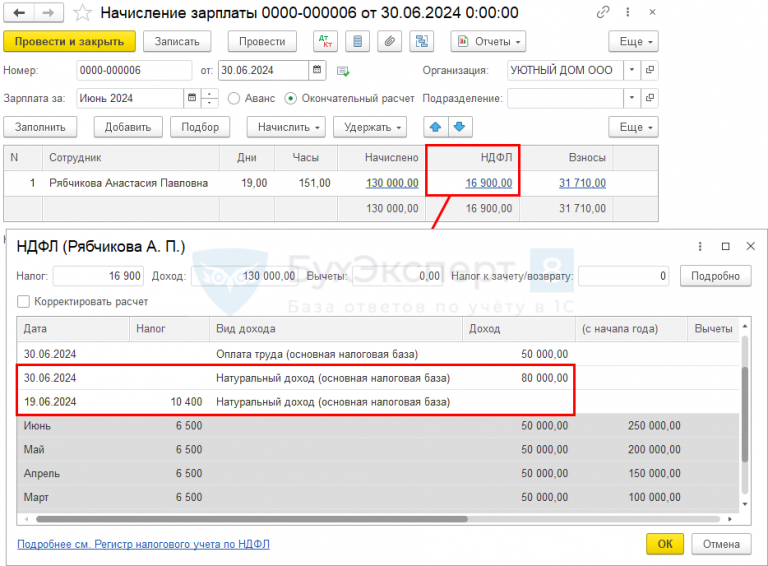Image resolution: width=768 pixels, height=566 pixels.
Task: Change the Зарплата за month with stepper
Action: [209, 98]
